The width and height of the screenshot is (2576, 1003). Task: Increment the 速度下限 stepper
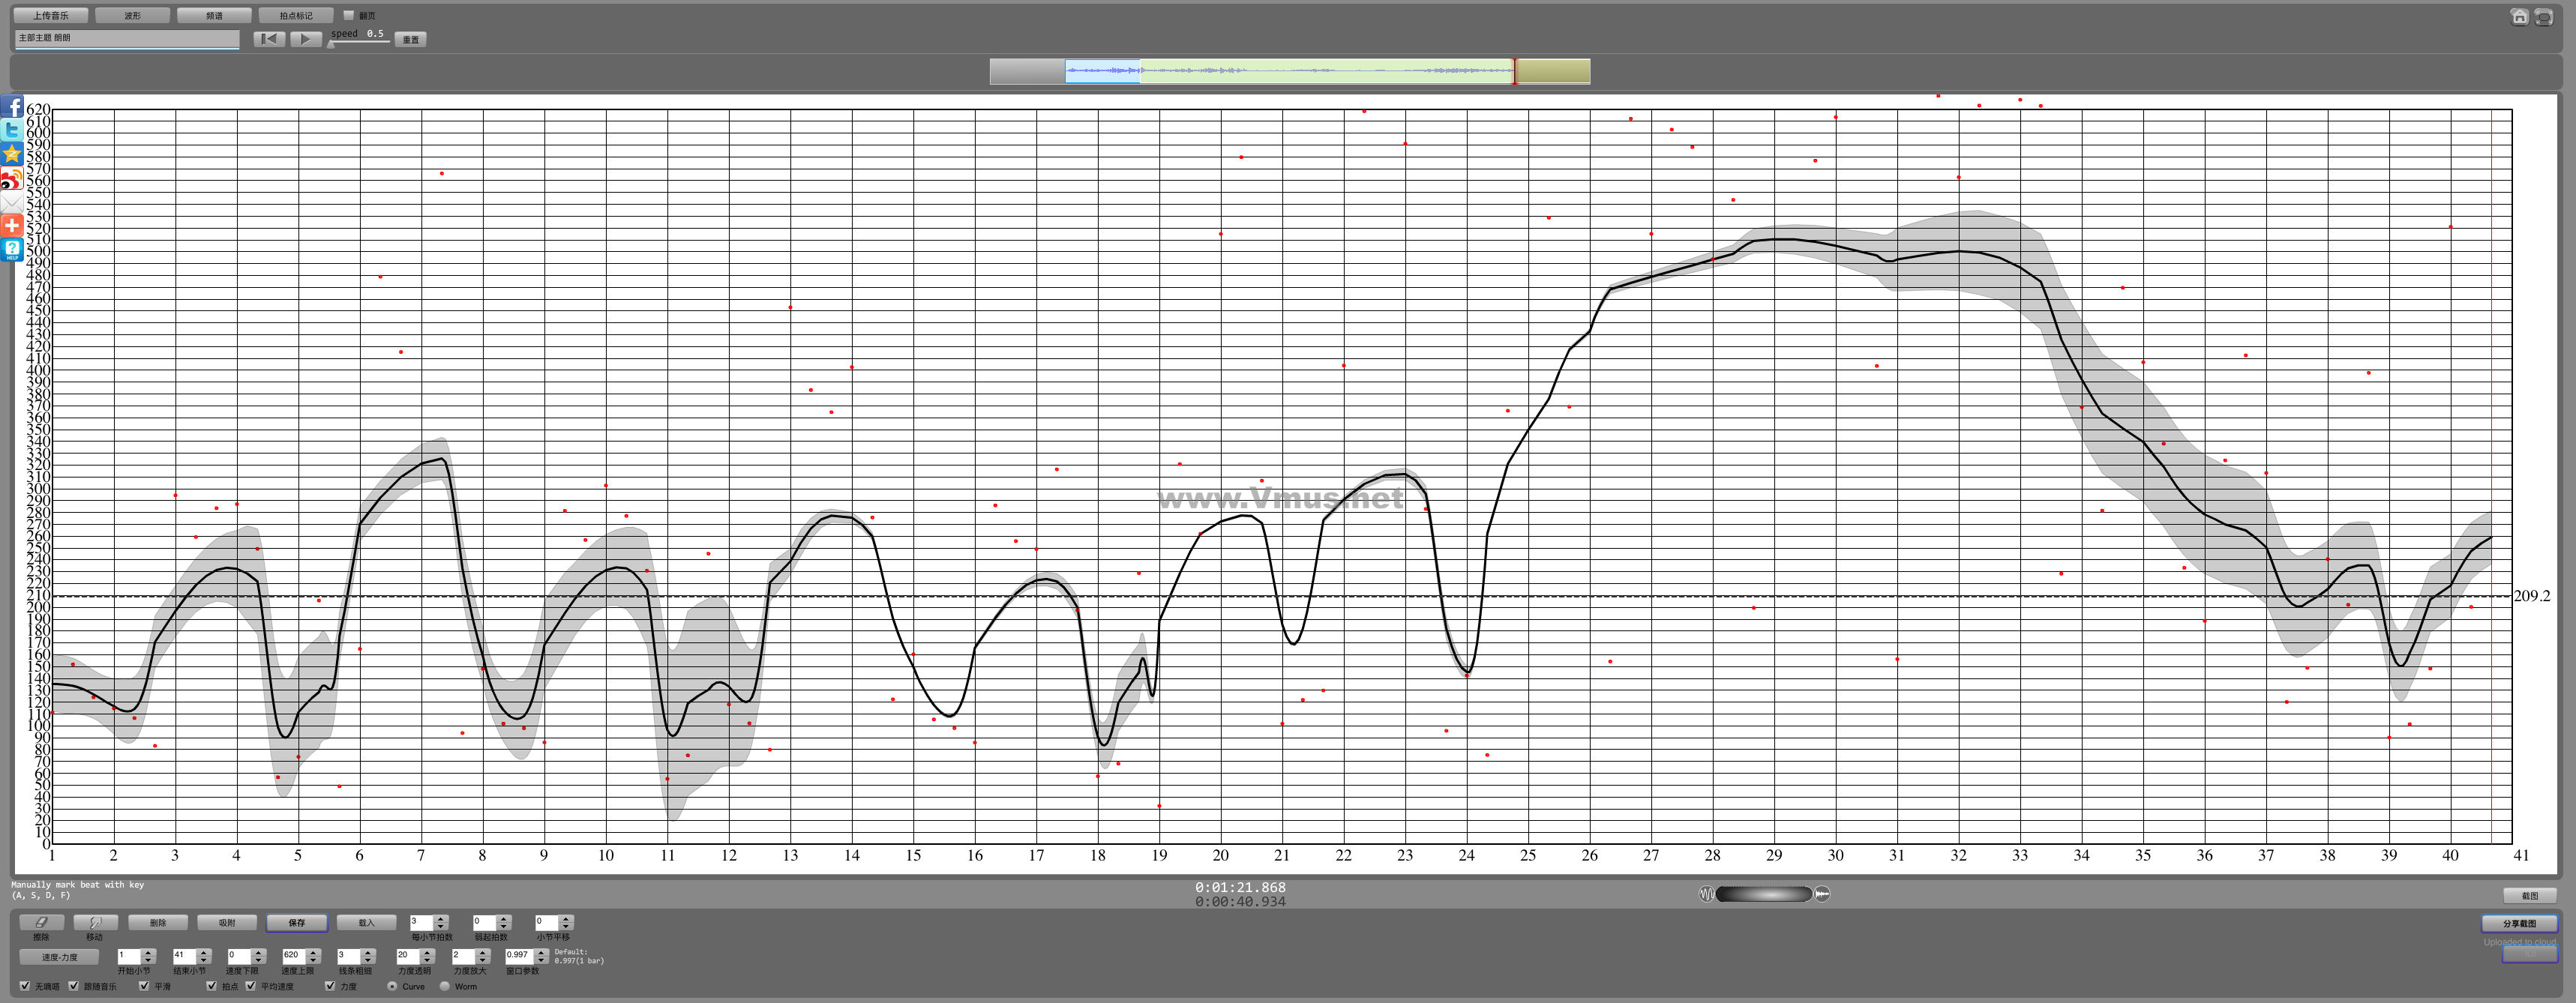click(258, 953)
